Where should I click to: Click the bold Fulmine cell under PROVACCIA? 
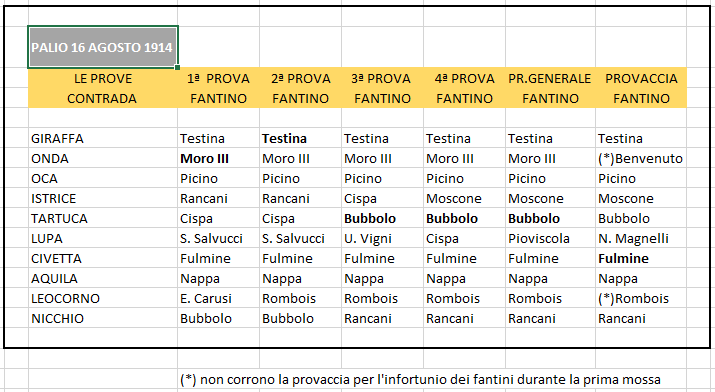tap(641, 258)
